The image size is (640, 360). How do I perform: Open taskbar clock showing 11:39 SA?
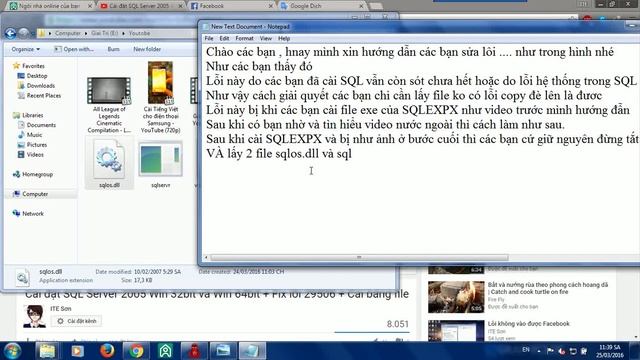coord(609,351)
